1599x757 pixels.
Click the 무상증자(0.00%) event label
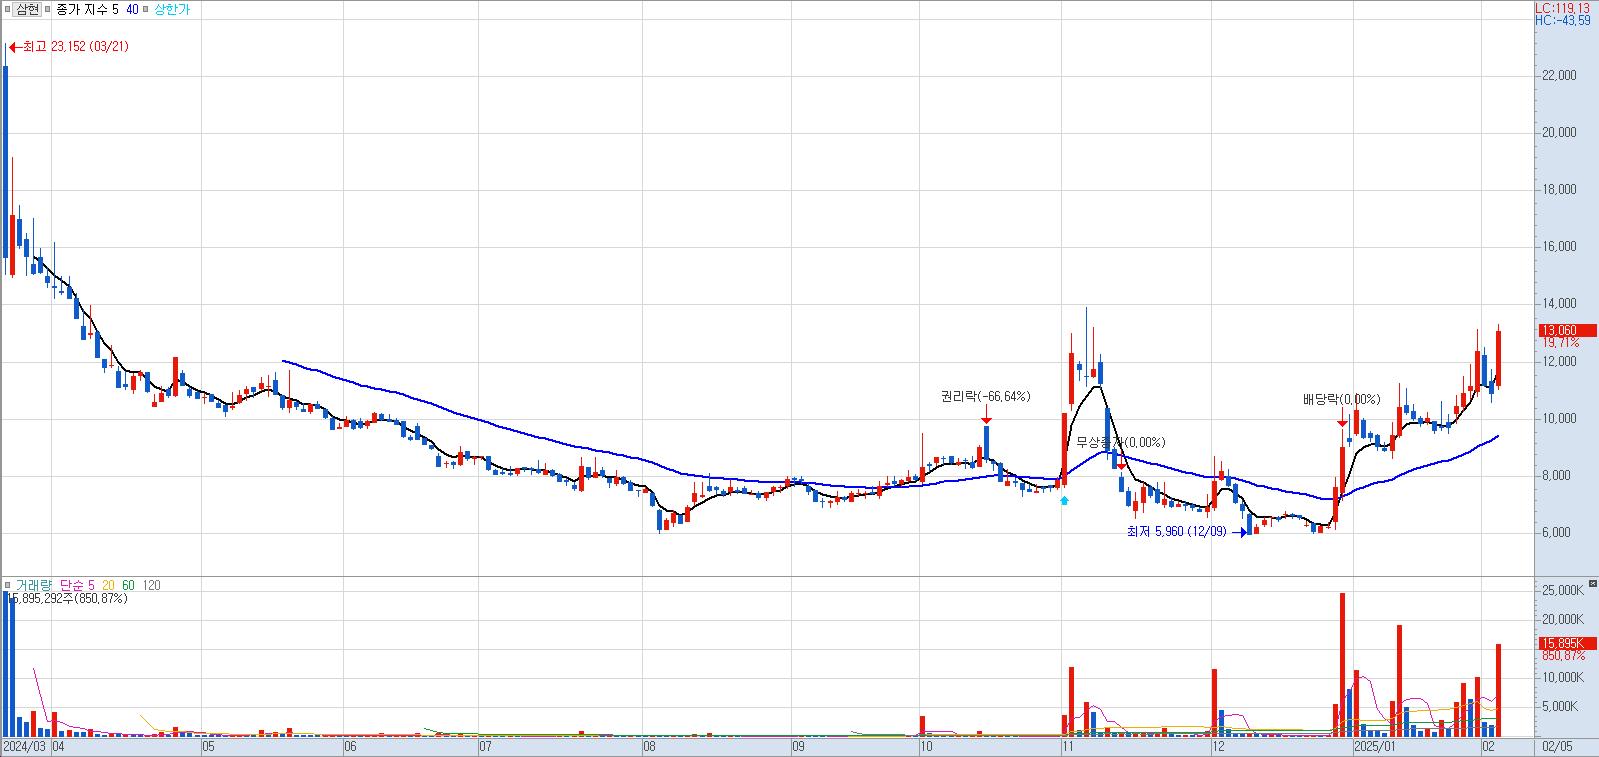1120,442
